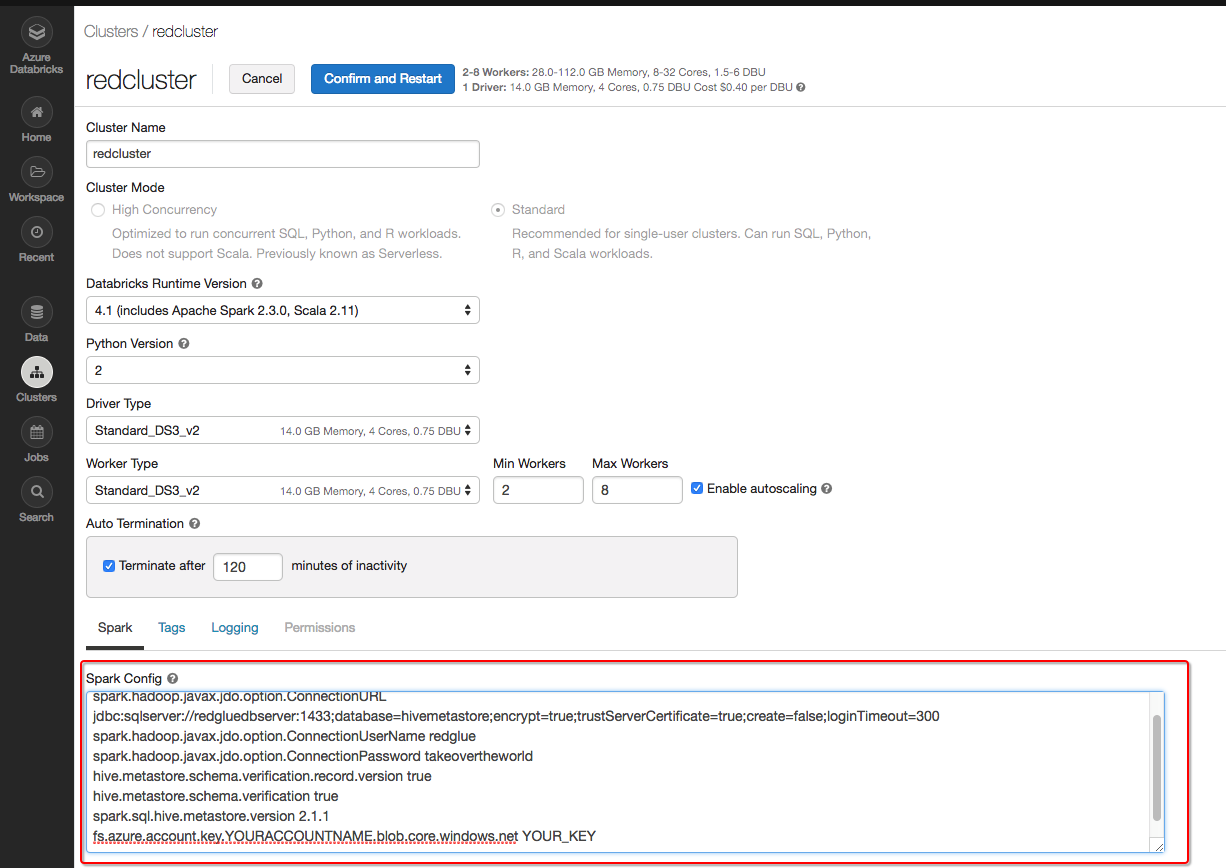This screenshot has height=868, width=1226.
Task: Click the hive.metastore.schema.verification true line
Action: [215, 796]
